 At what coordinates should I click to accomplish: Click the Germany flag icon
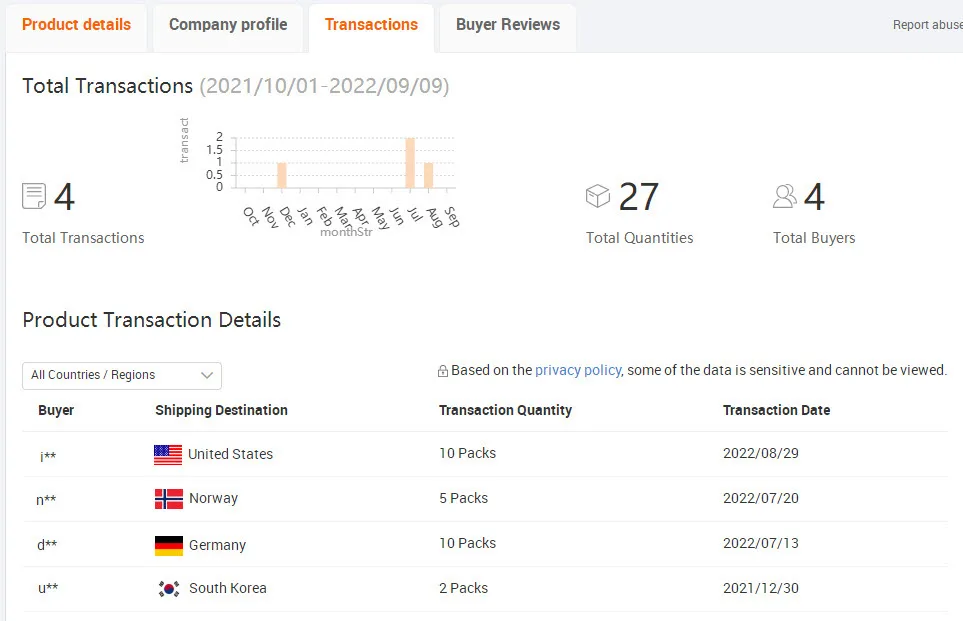pos(169,545)
